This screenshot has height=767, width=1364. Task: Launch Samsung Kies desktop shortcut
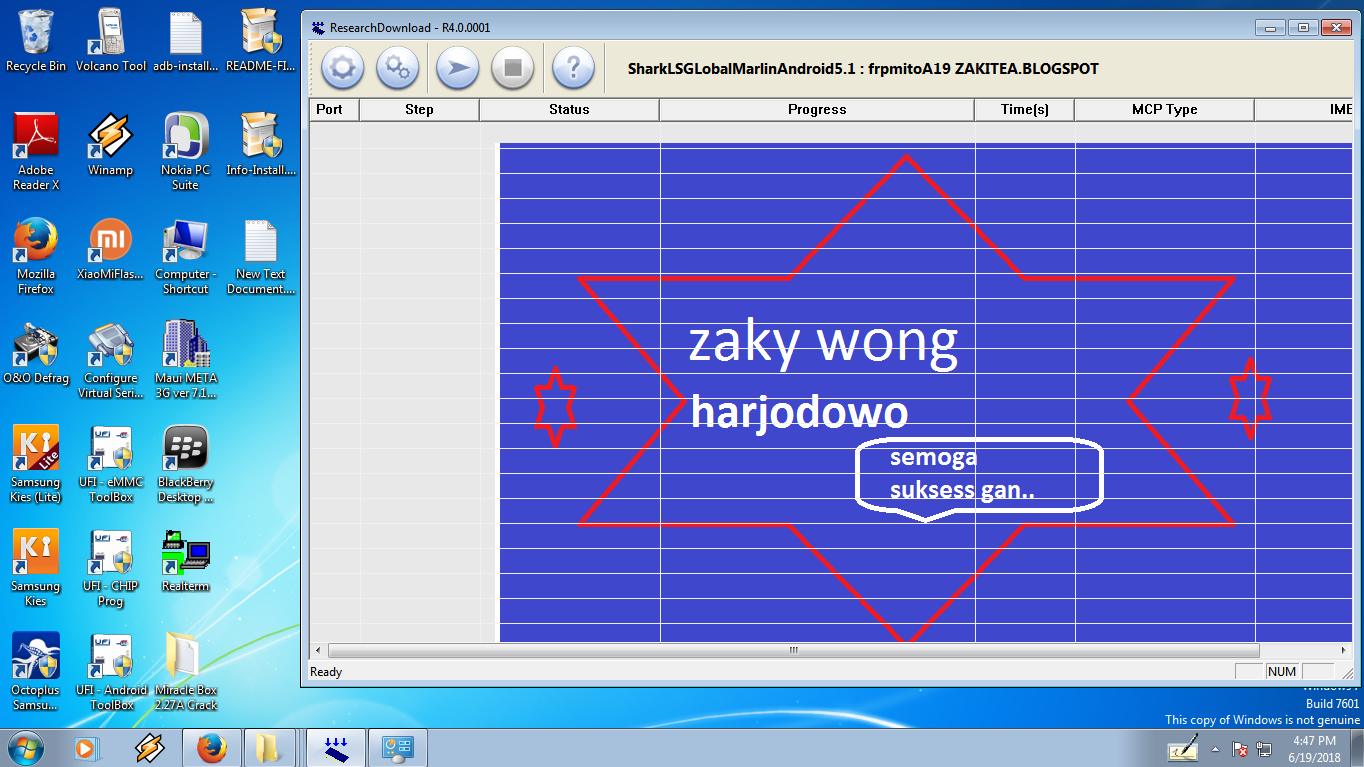click(36, 567)
